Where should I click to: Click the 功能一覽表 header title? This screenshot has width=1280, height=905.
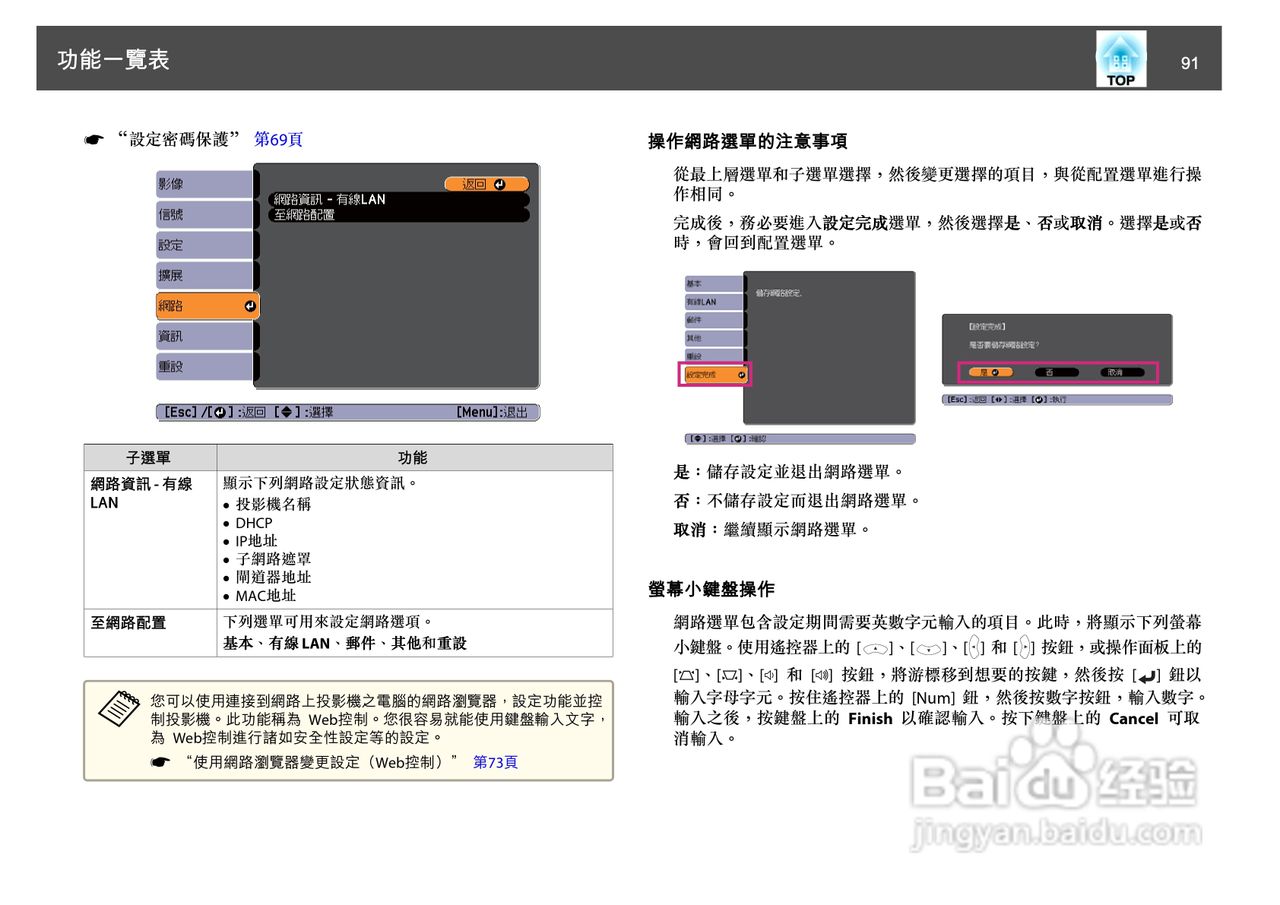[x=113, y=60]
